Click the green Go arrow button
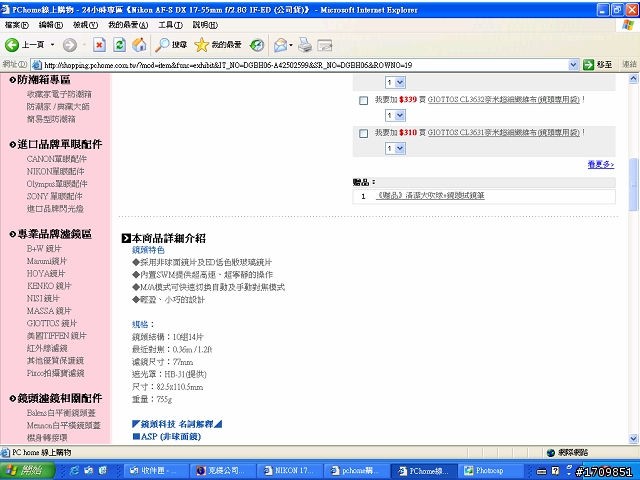Viewport: 640px width, 480px height. [588, 64]
